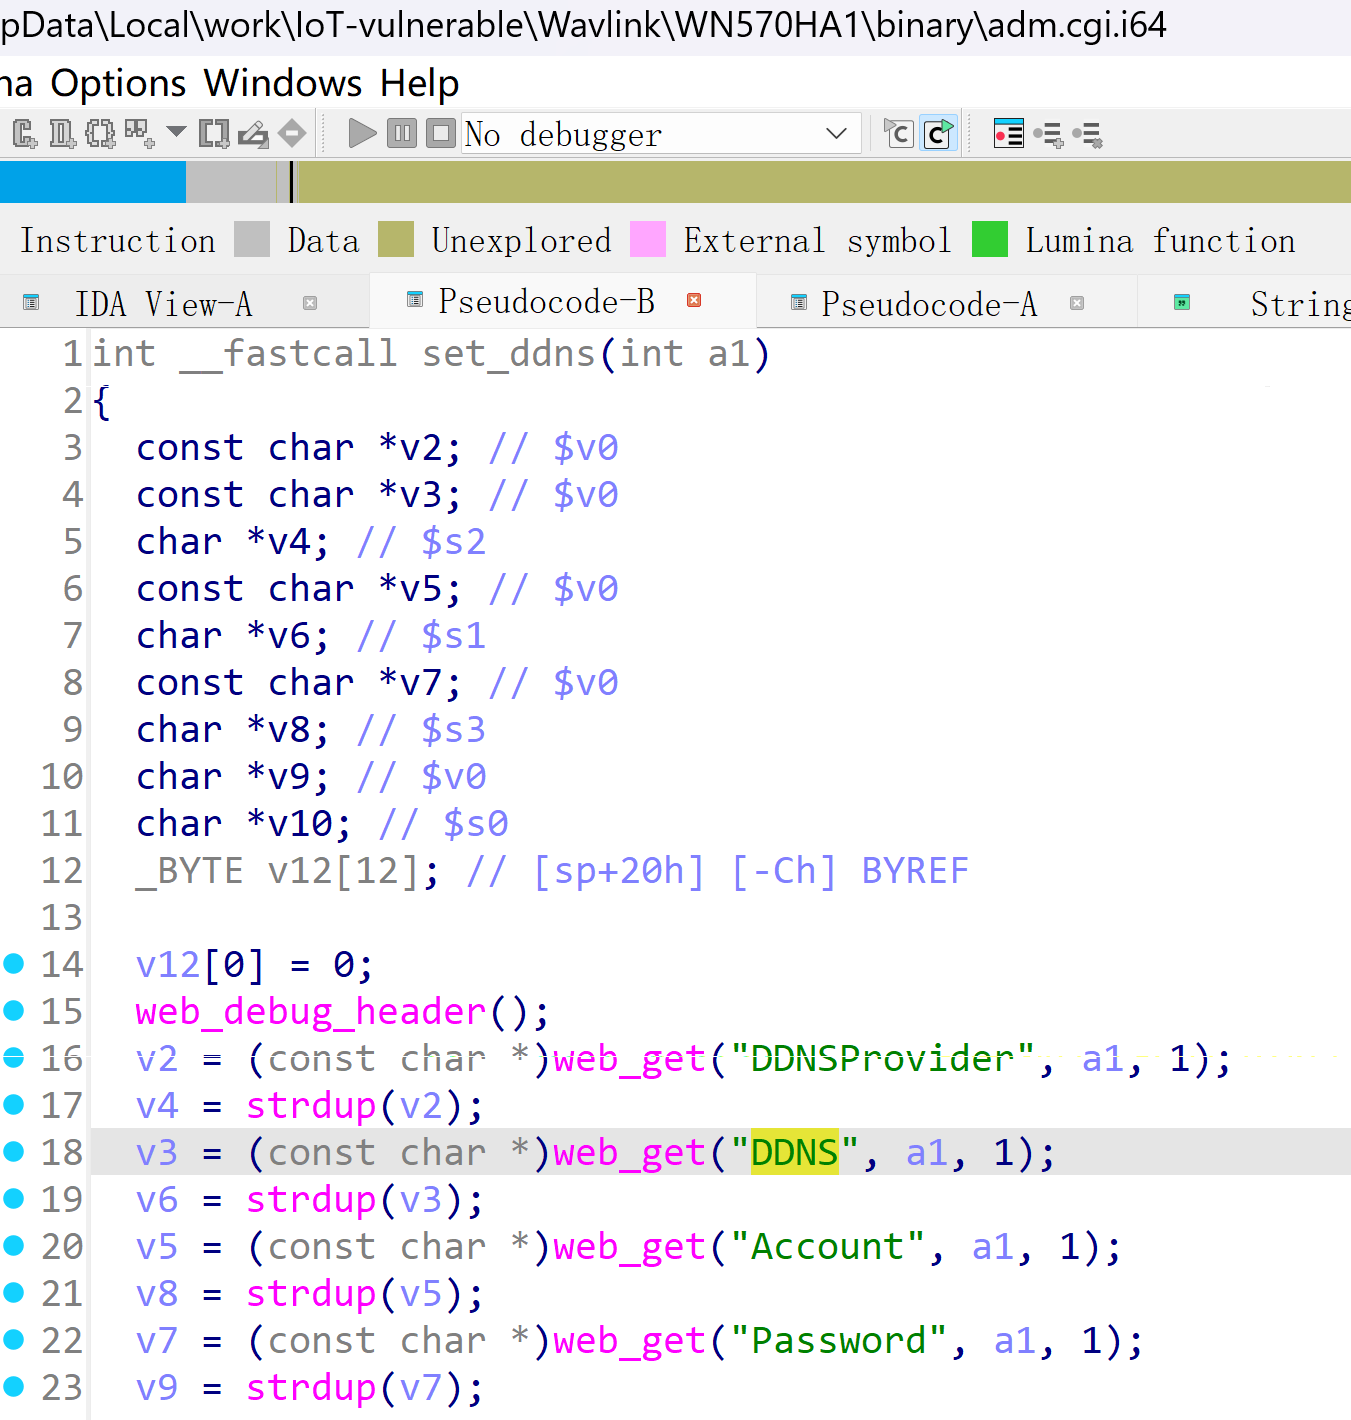Image resolution: width=1351 pixels, height=1420 pixels.
Task: Click the highlighted C with green arrow icon
Action: point(939,133)
